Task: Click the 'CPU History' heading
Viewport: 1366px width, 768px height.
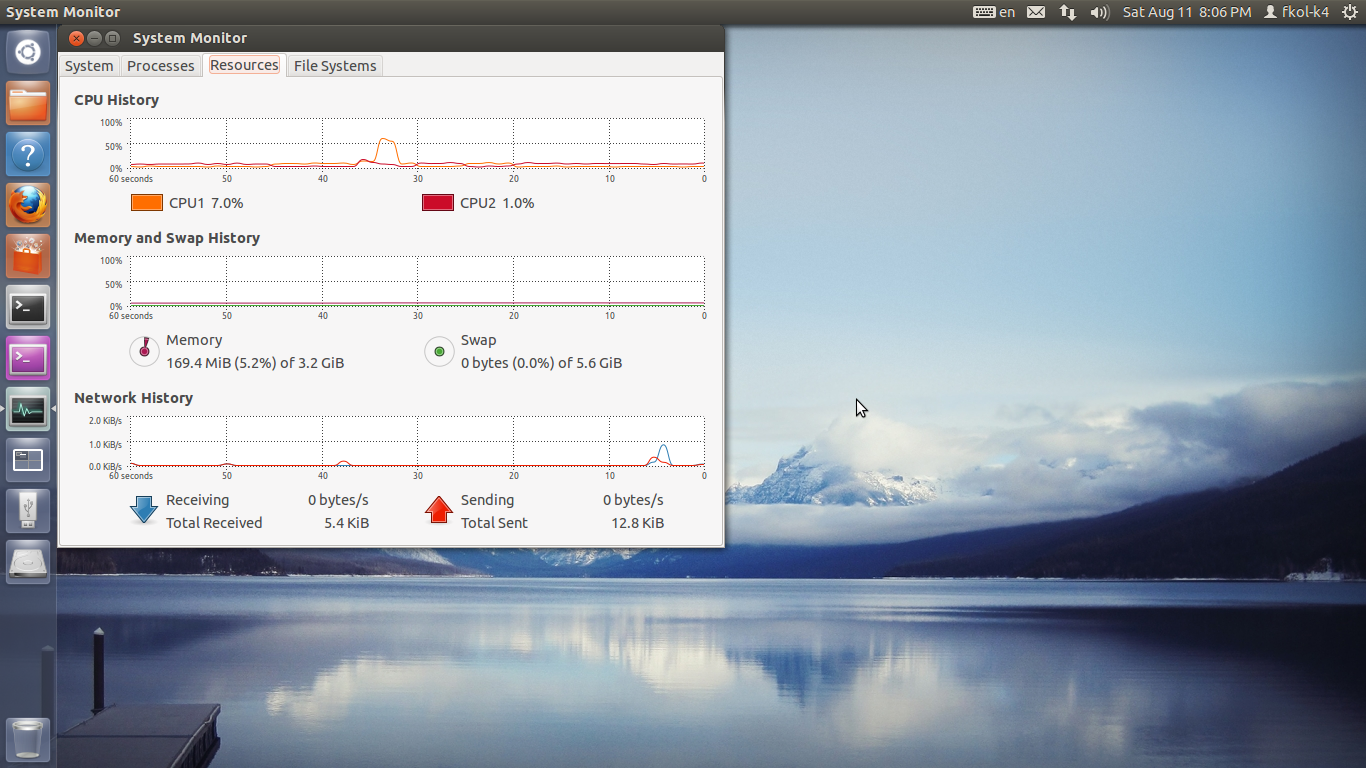Action: tap(116, 100)
